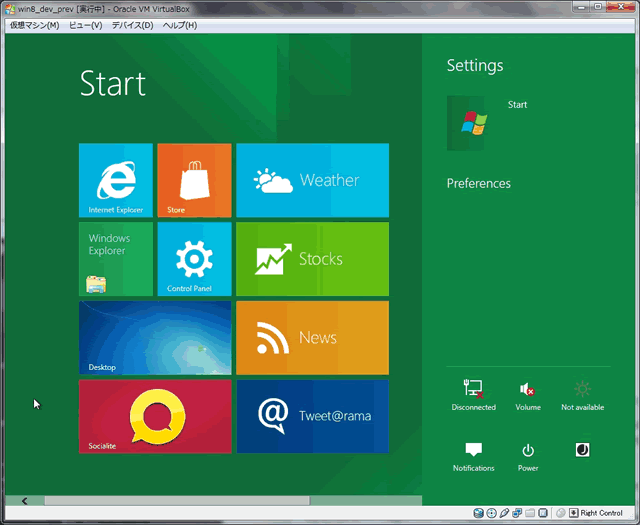
Task: Click VirtualBox display status icon
Action: pos(543,513)
